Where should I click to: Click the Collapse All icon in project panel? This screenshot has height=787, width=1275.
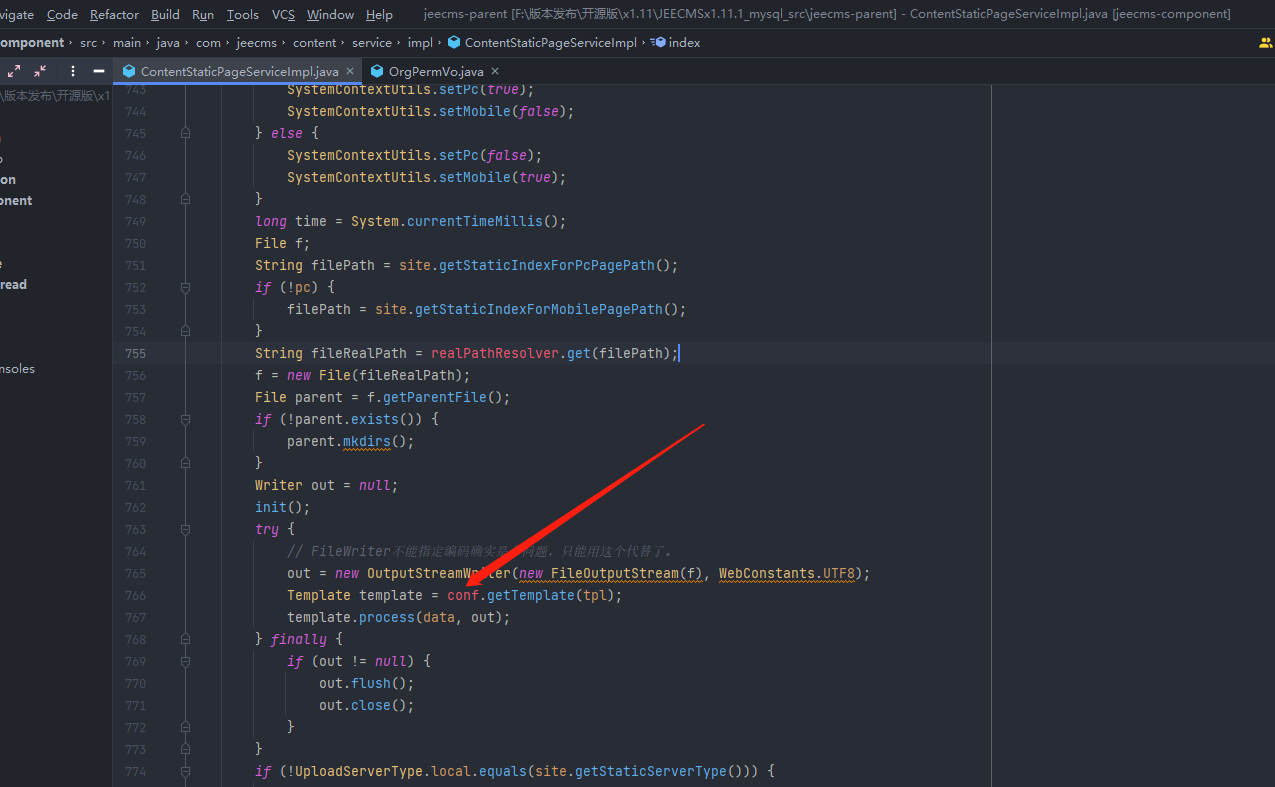tap(40, 71)
